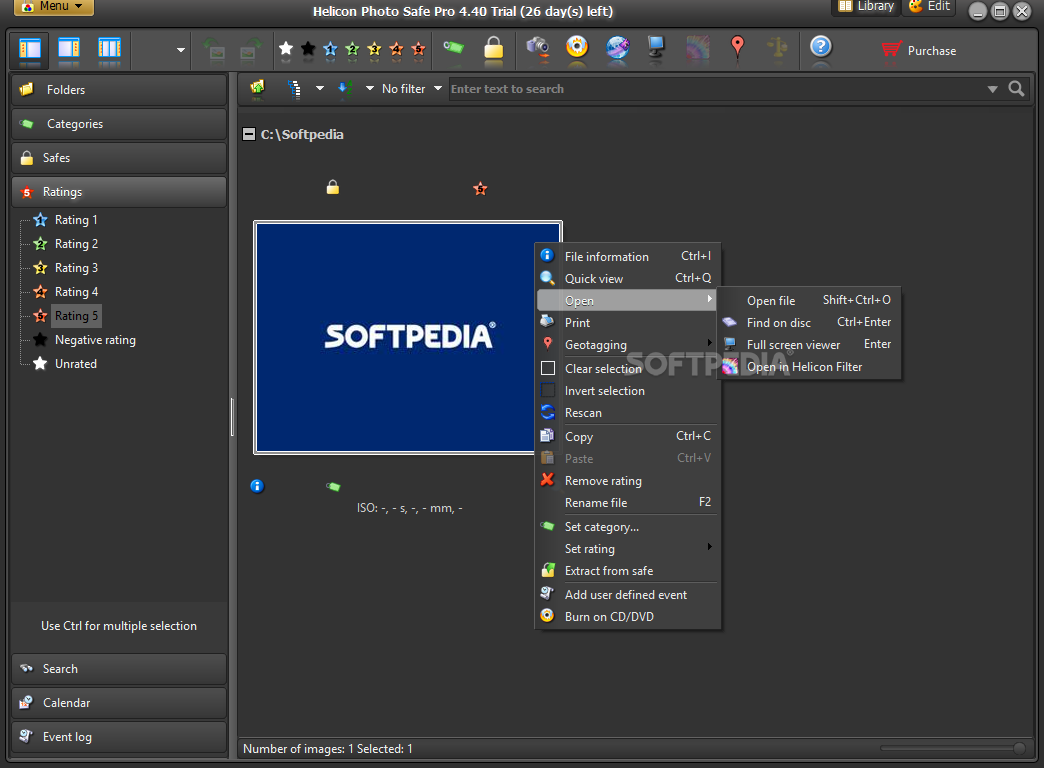The height and width of the screenshot is (768, 1044).
Task: Open dropdown arrow after layout icons
Action: click(180, 50)
